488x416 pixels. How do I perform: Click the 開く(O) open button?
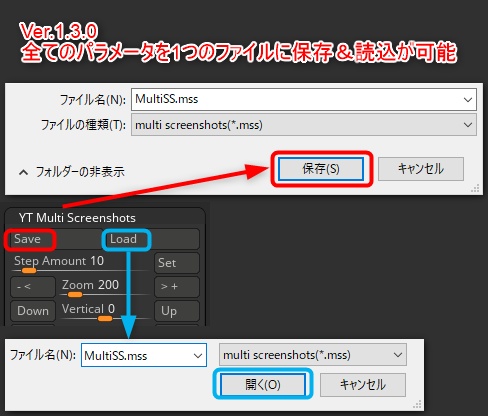[263, 385]
